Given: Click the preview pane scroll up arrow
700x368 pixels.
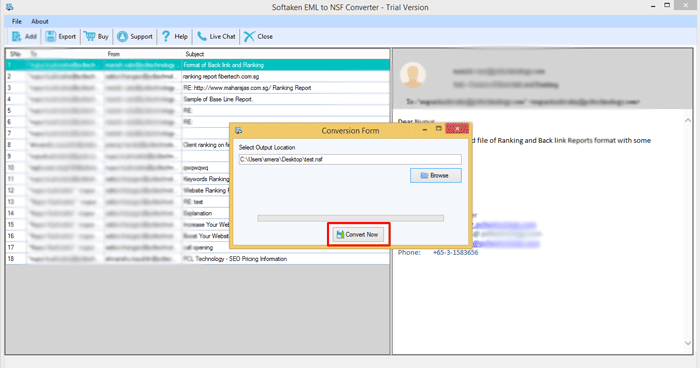Looking at the screenshot, I should [688, 121].
